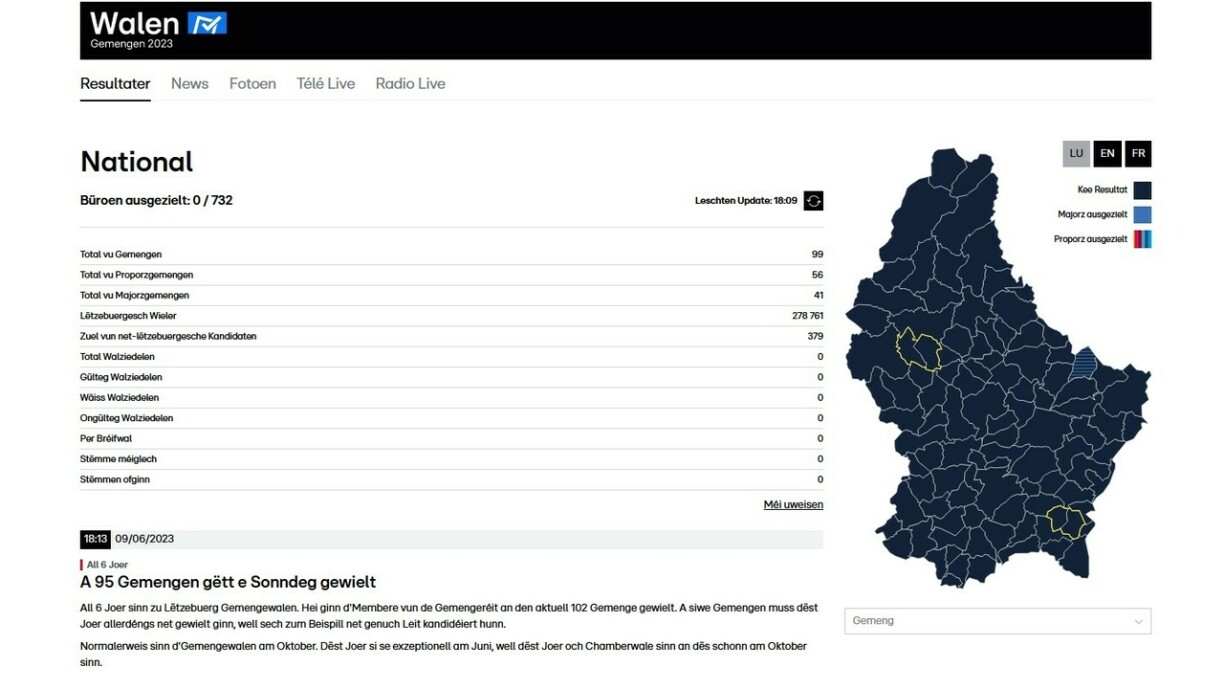
Task: Click the refresh icon beside Leschten Update
Action: coord(813,201)
